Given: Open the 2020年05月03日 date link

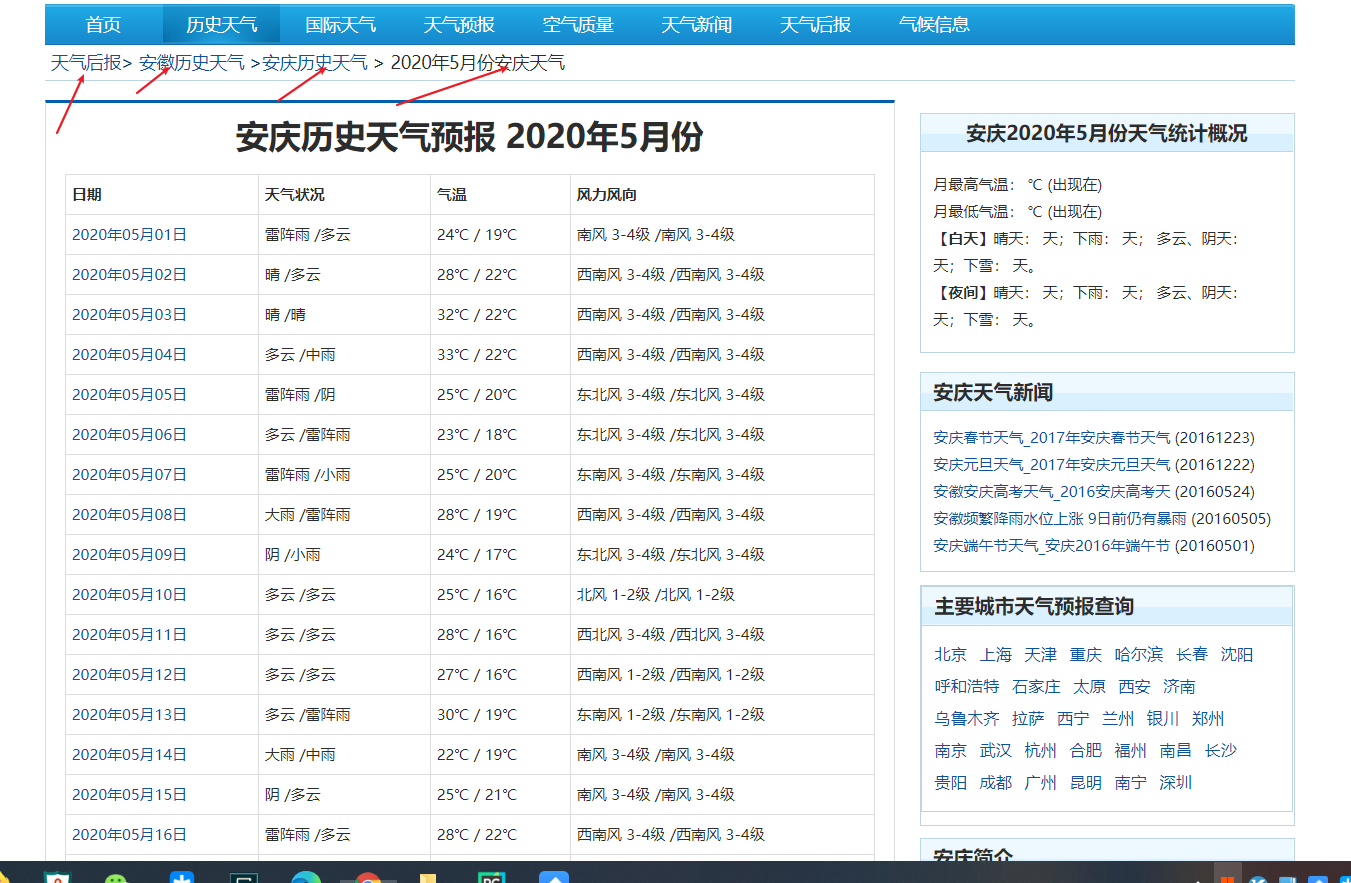Looking at the screenshot, I should (x=129, y=315).
